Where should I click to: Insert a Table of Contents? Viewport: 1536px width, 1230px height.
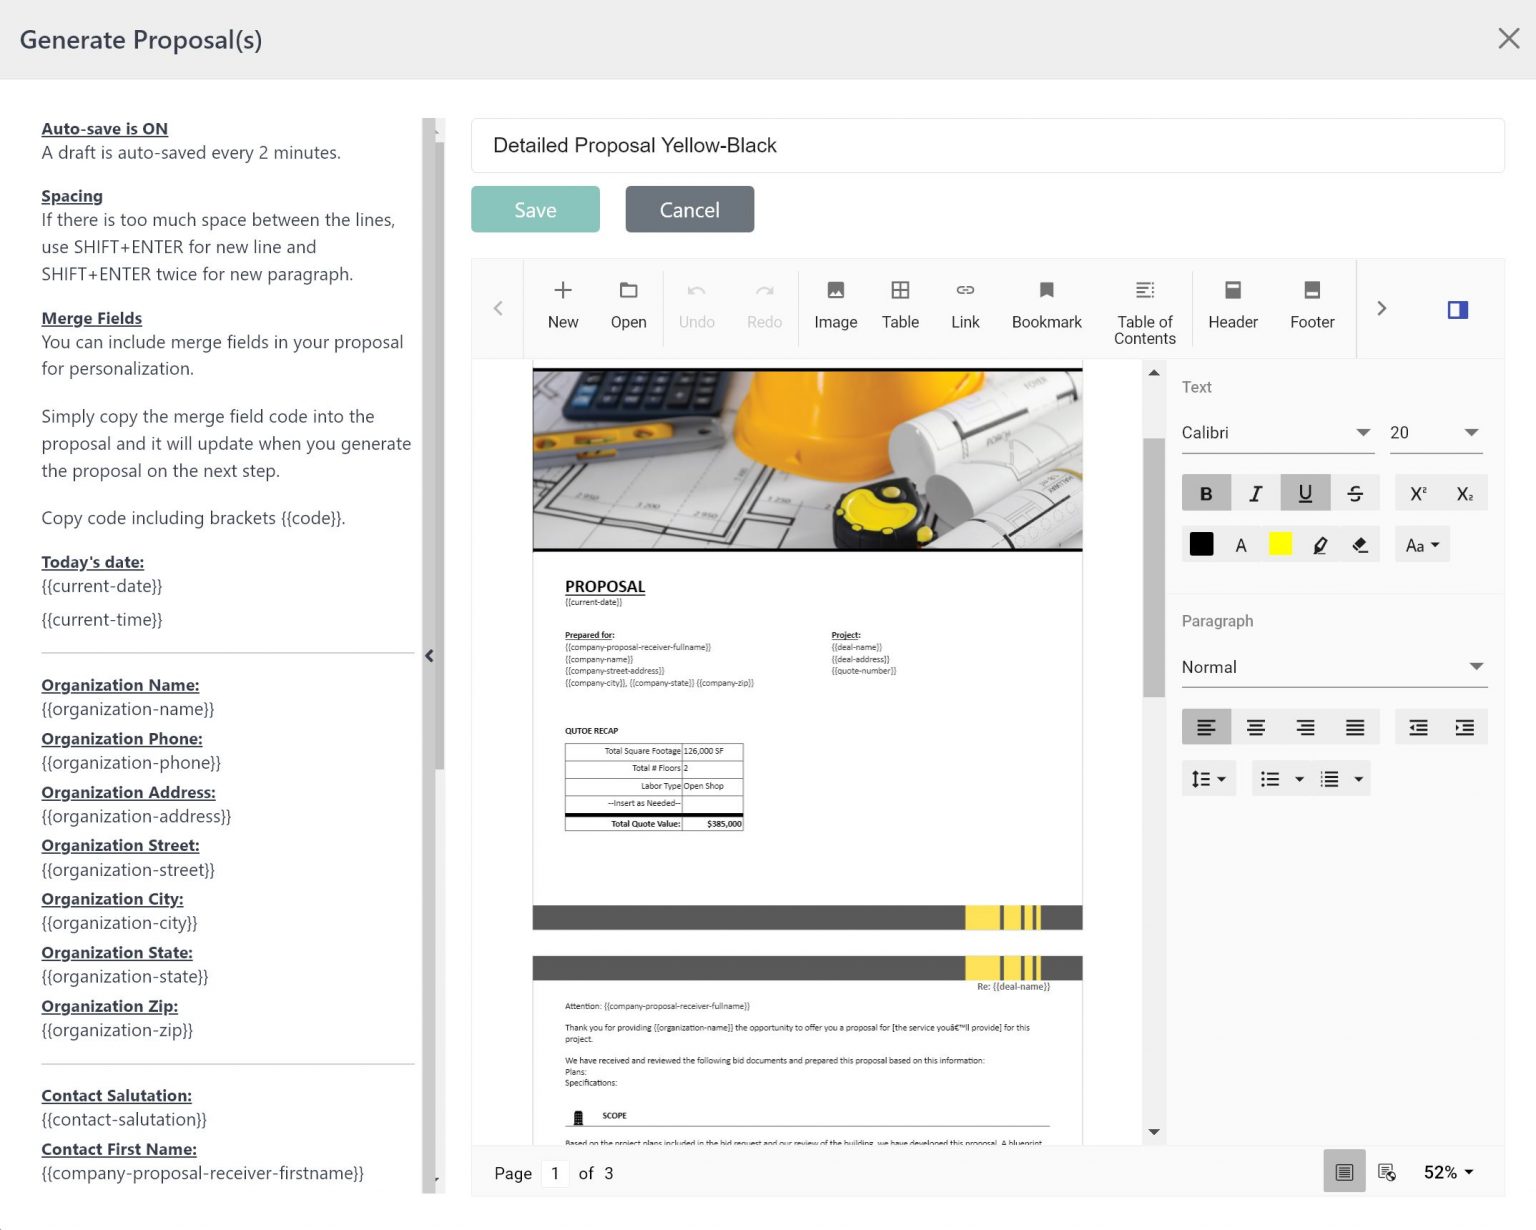point(1144,308)
